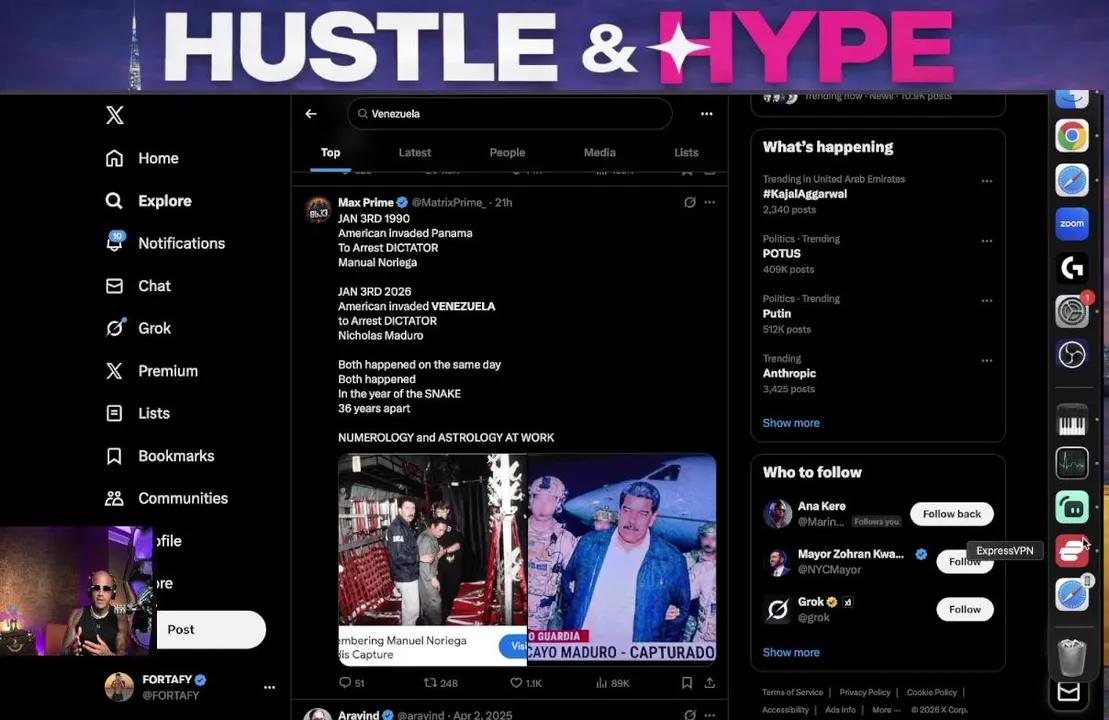1109x720 pixels.
Task: Open options for Putin trend
Action: click(x=987, y=301)
